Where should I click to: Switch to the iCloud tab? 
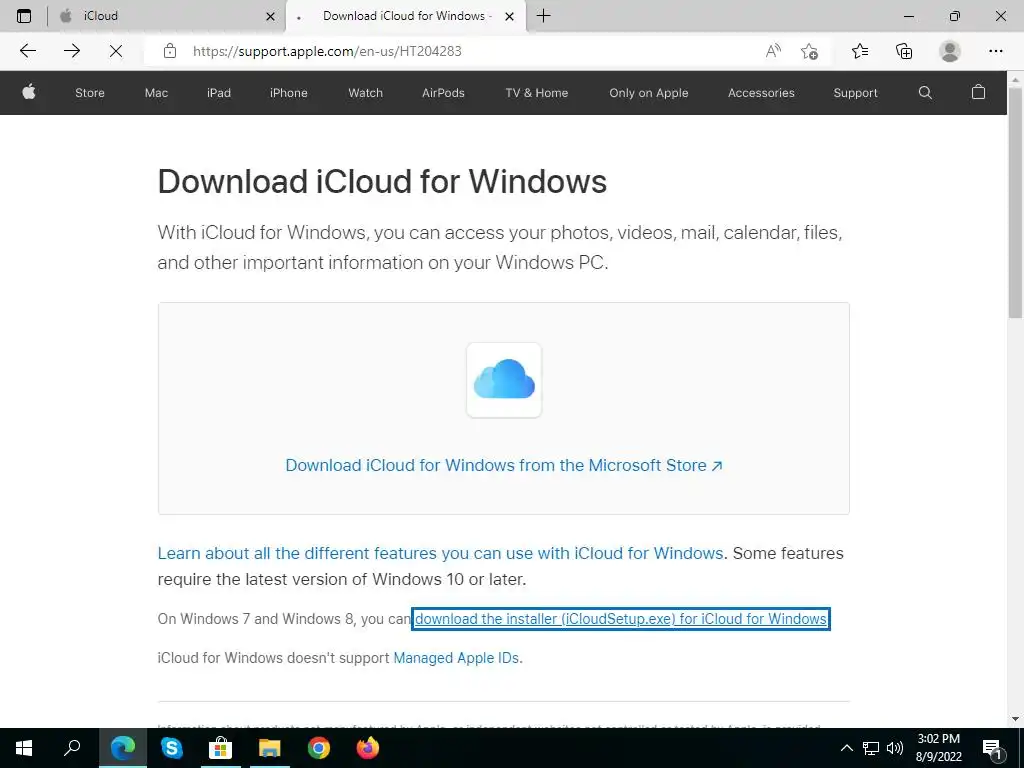(167, 16)
